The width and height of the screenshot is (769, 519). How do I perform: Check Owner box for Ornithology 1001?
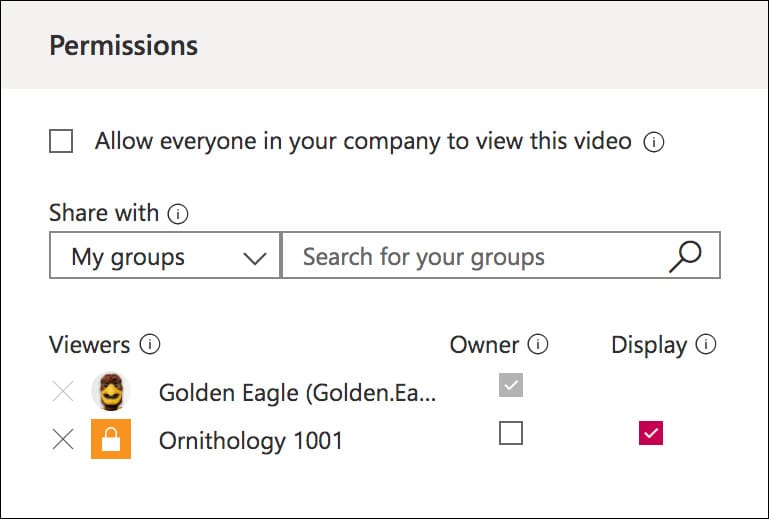coord(511,433)
